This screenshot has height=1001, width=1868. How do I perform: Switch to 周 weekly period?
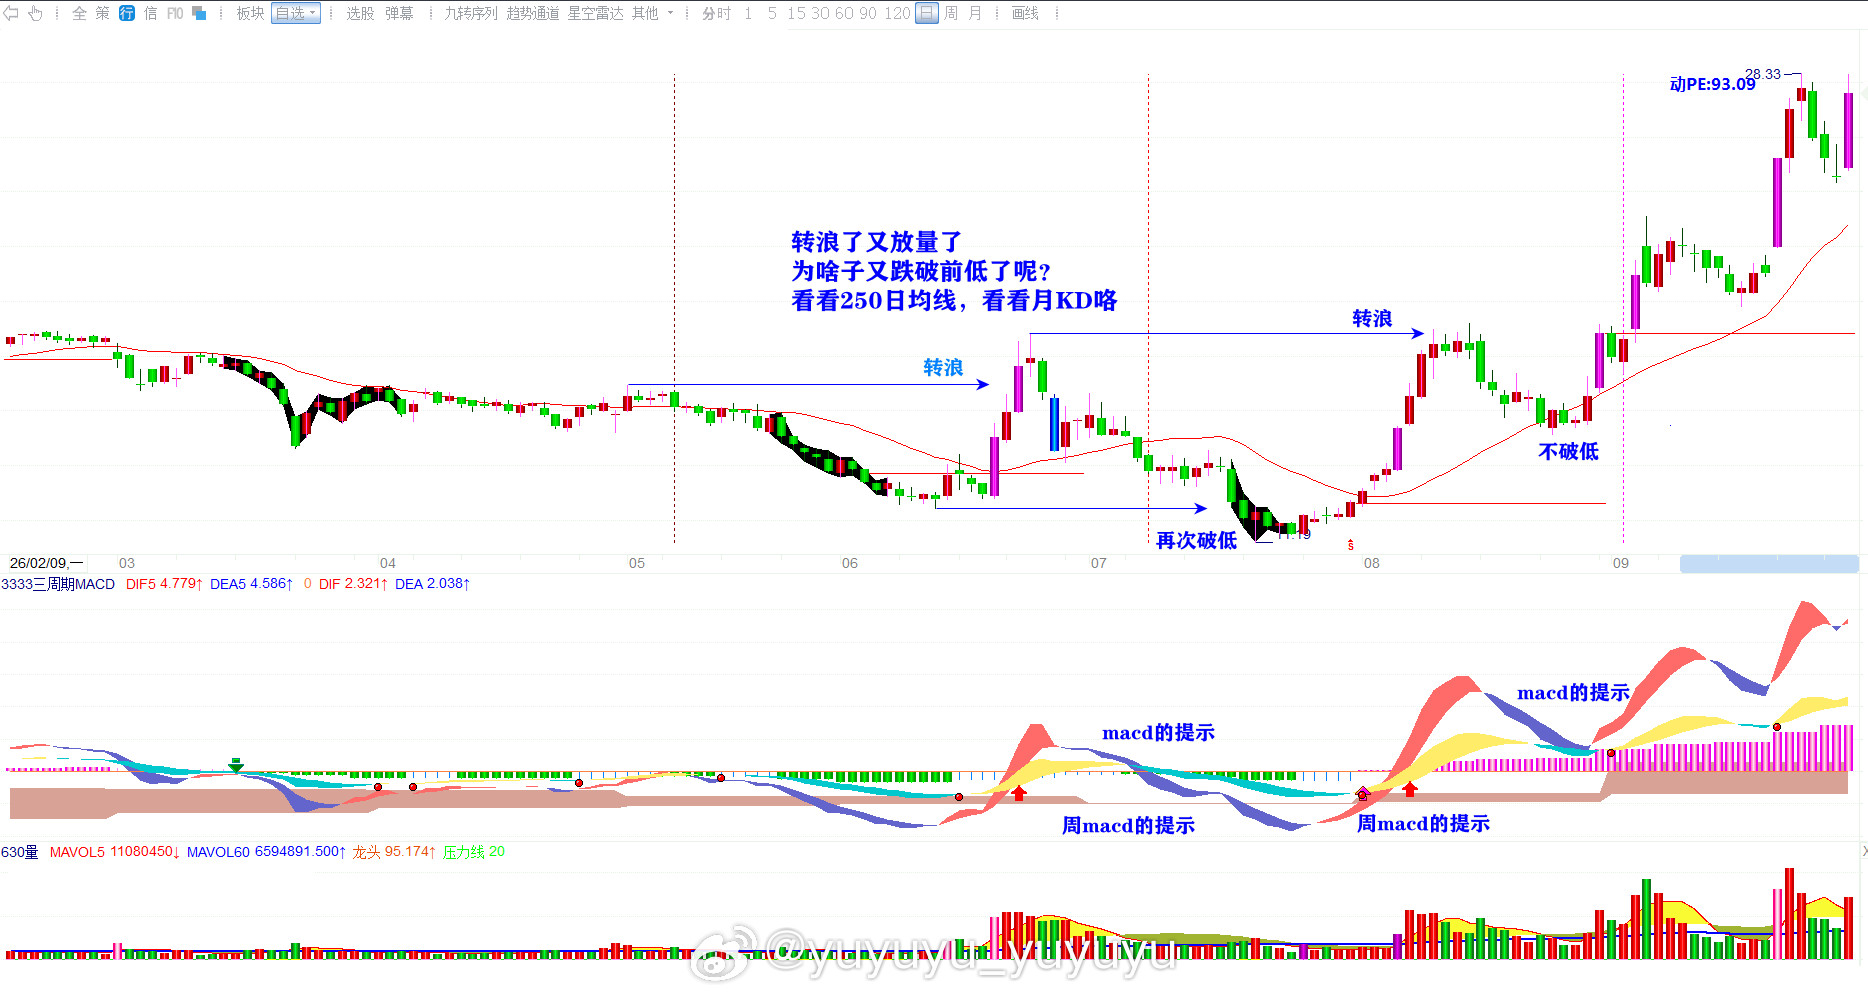(x=951, y=13)
